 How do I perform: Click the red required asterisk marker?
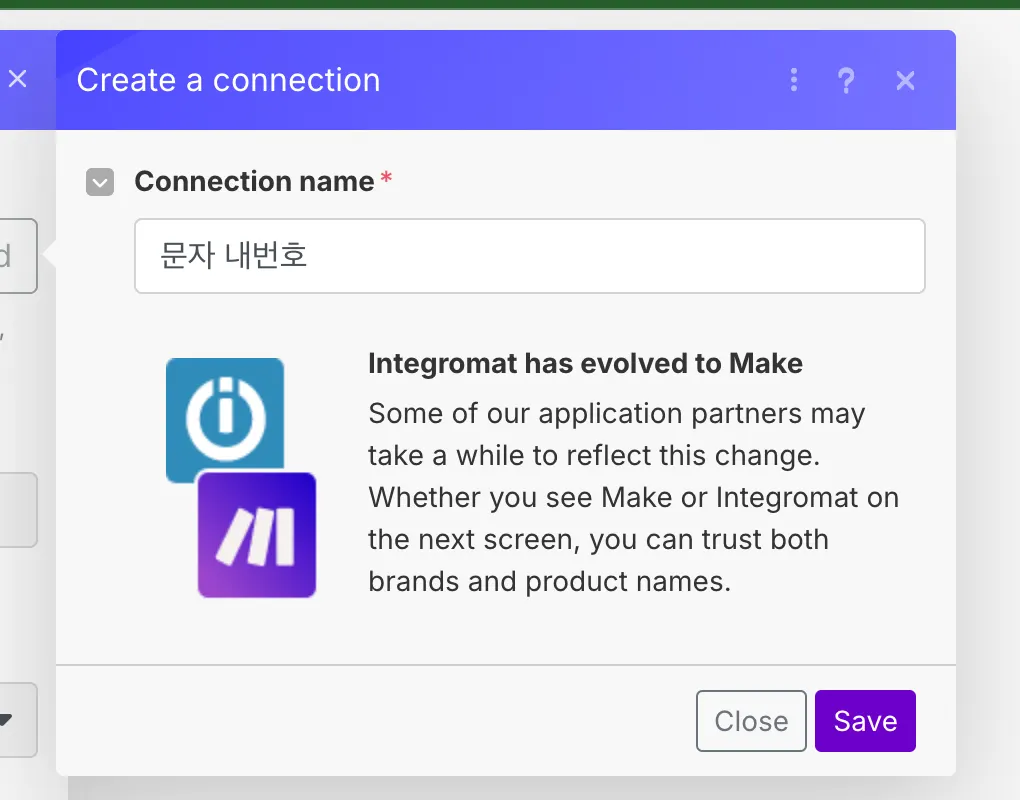386,180
